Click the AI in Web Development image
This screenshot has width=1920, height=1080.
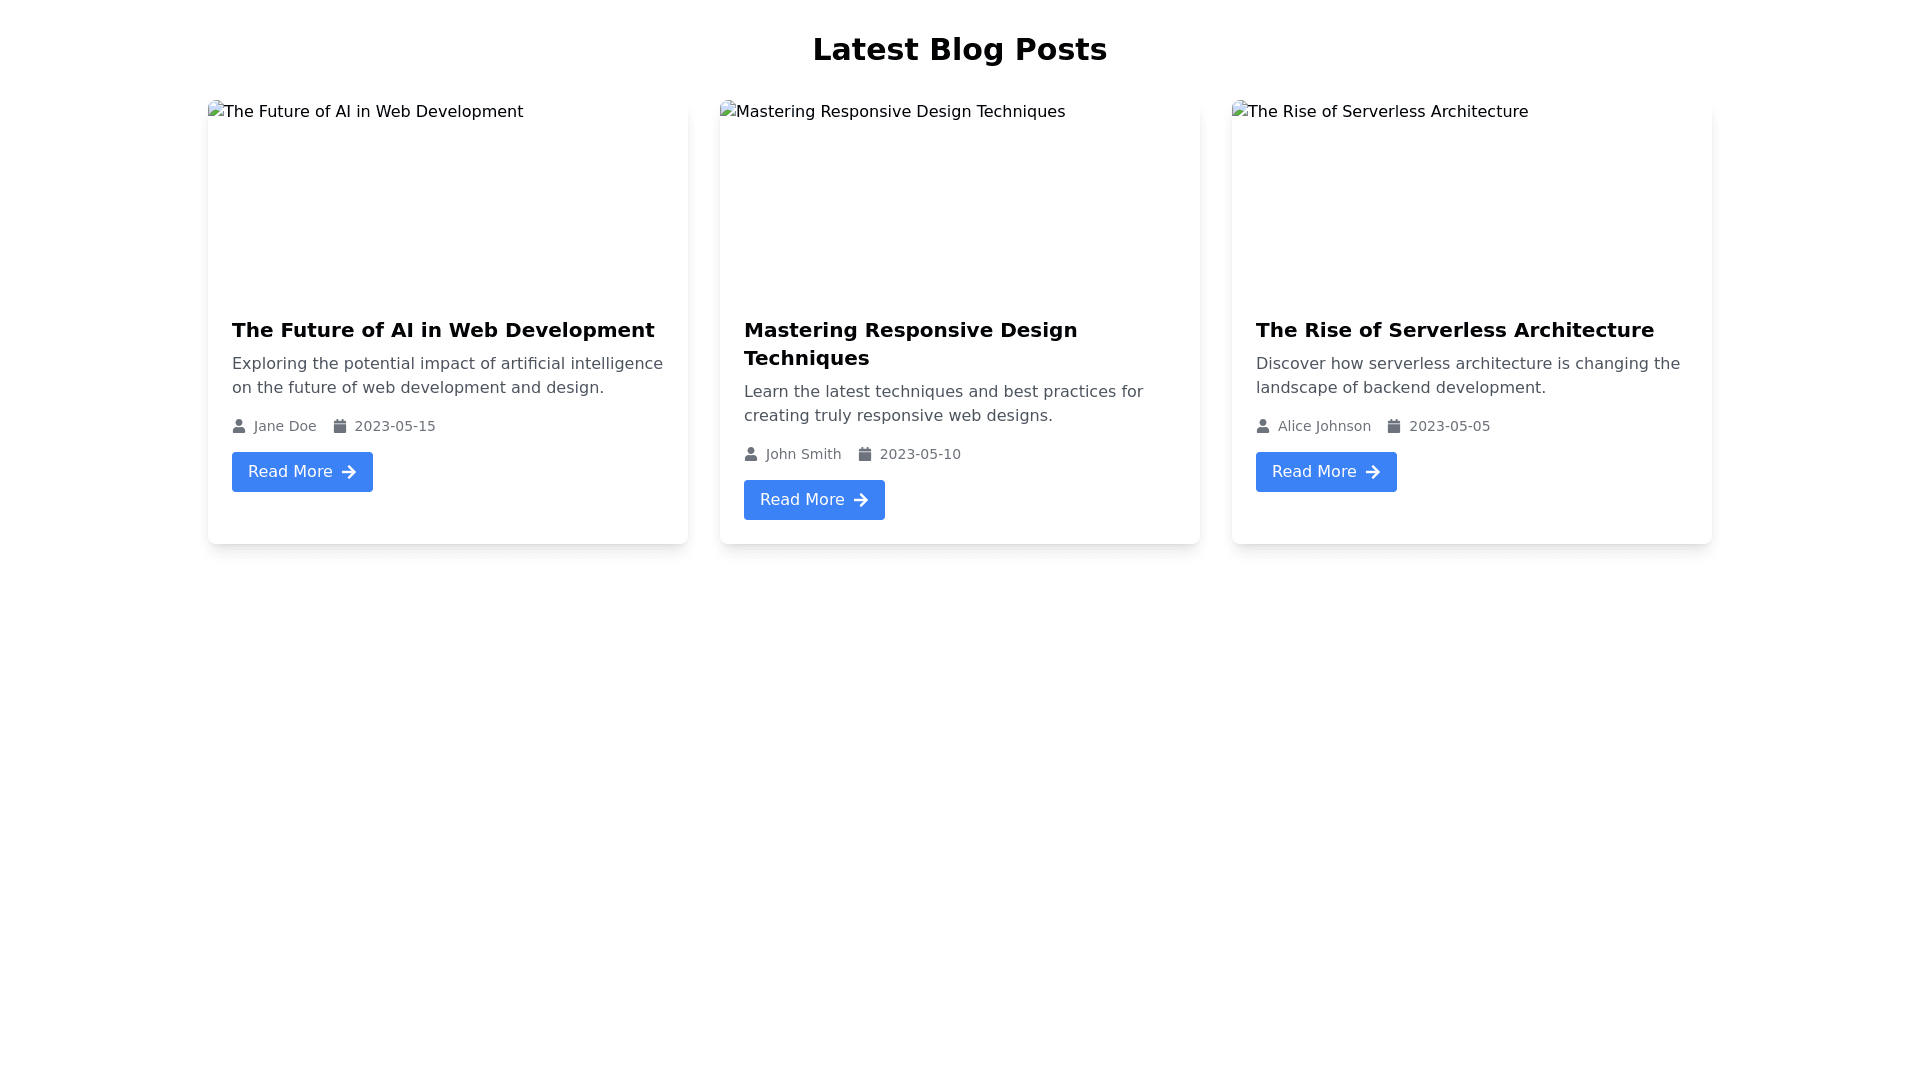click(x=447, y=196)
